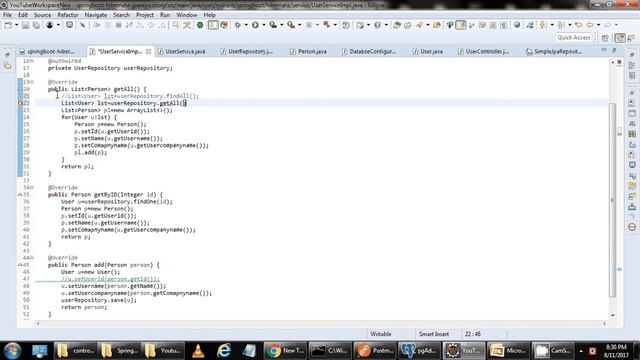Collapse the add method fold on line 44
640x360 pixels.
(x=32, y=258)
